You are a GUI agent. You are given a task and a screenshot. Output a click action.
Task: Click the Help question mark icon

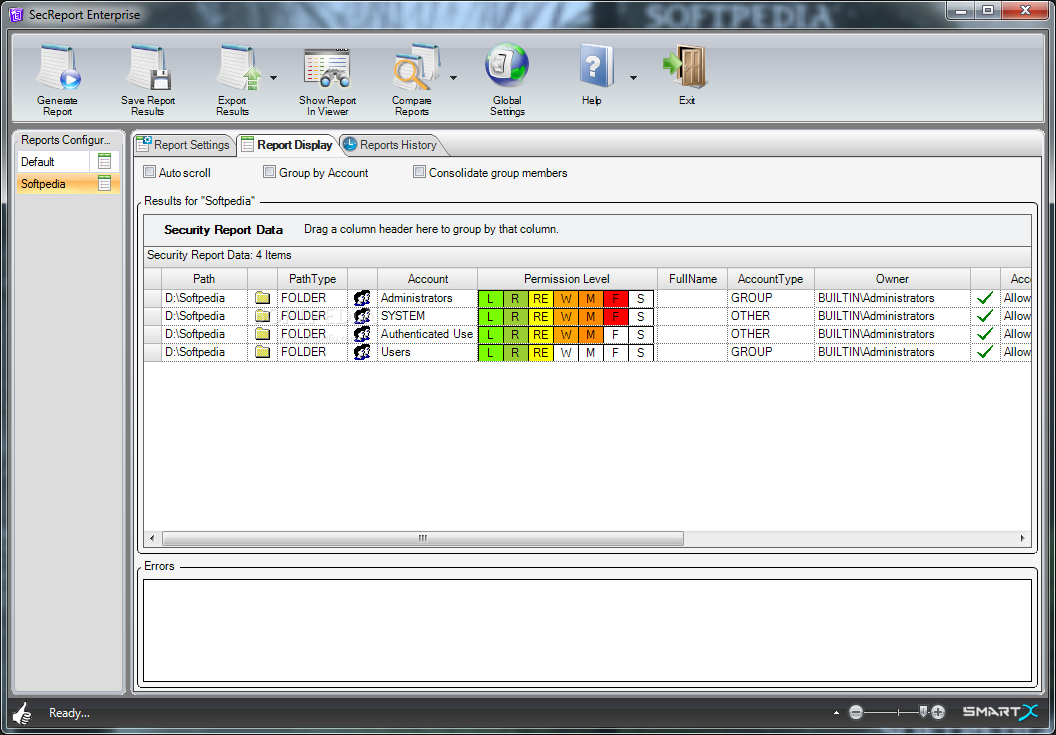pyautogui.click(x=595, y=66)
